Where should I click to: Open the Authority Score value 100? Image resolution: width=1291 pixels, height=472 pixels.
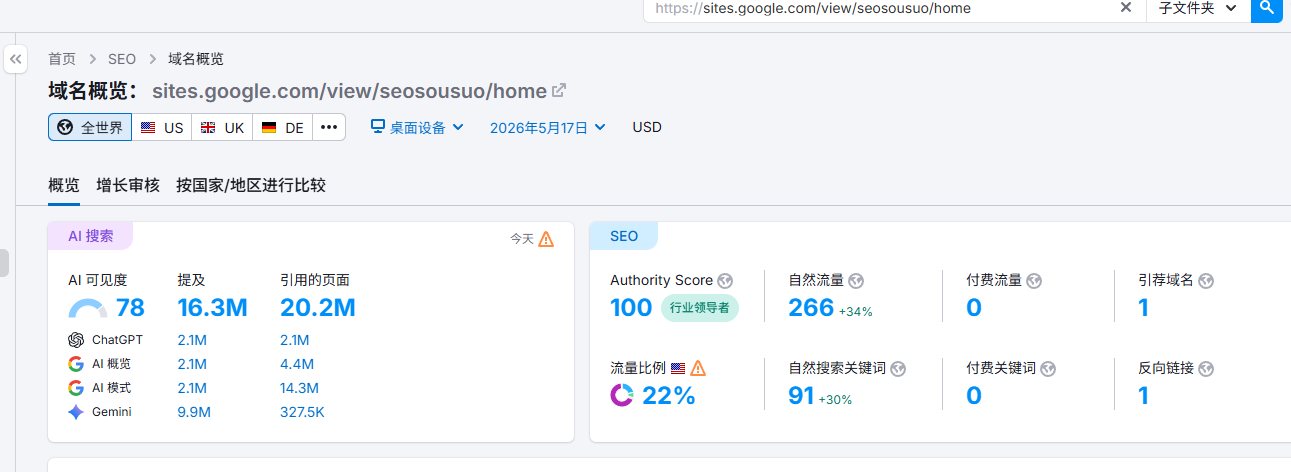631,307
